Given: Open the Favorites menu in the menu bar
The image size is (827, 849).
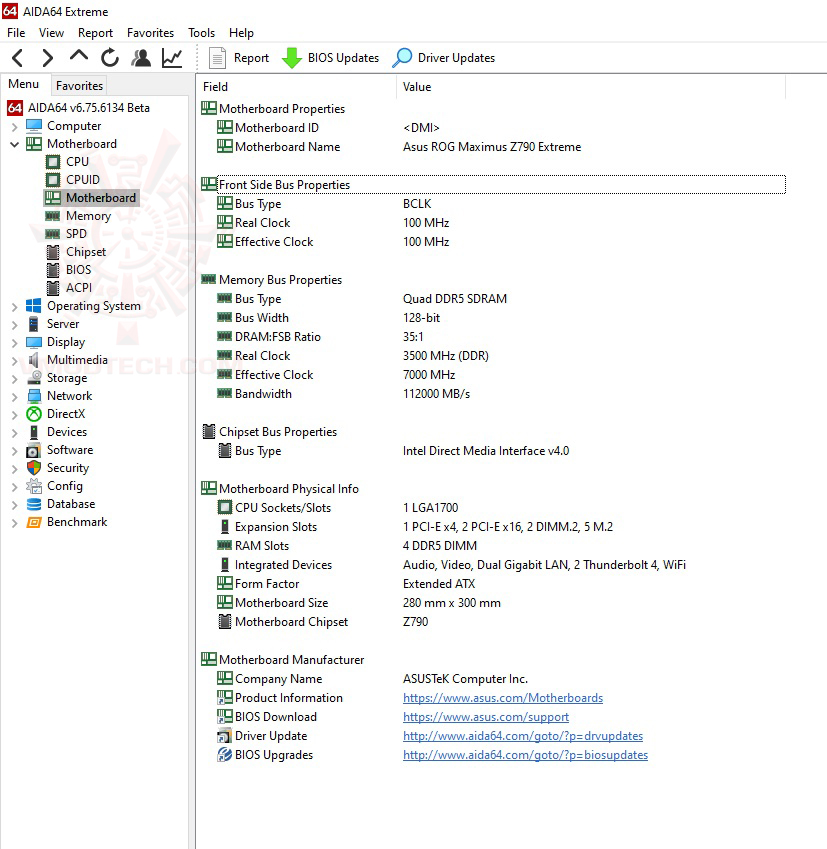Looking at the screenshot, I should 151,33.
